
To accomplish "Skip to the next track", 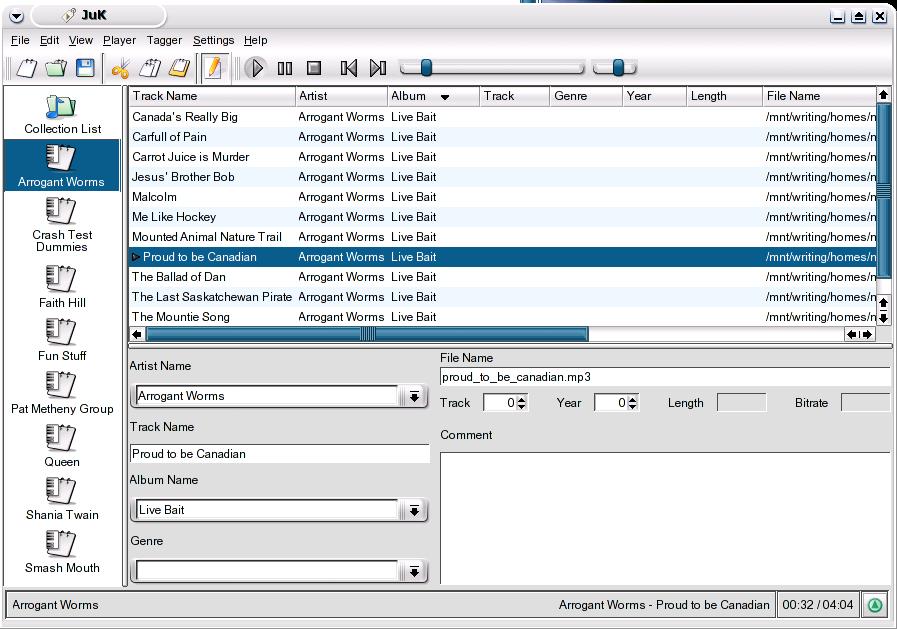I will tap(377, 68).
